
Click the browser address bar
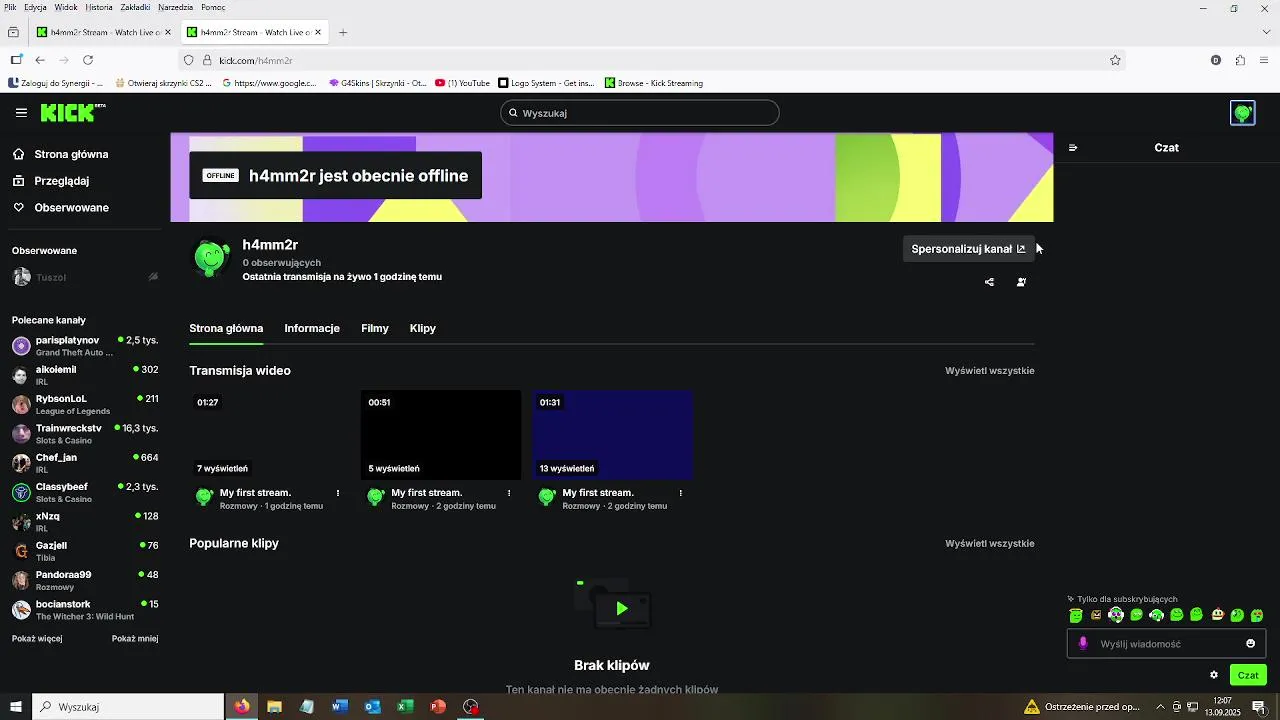650,60
